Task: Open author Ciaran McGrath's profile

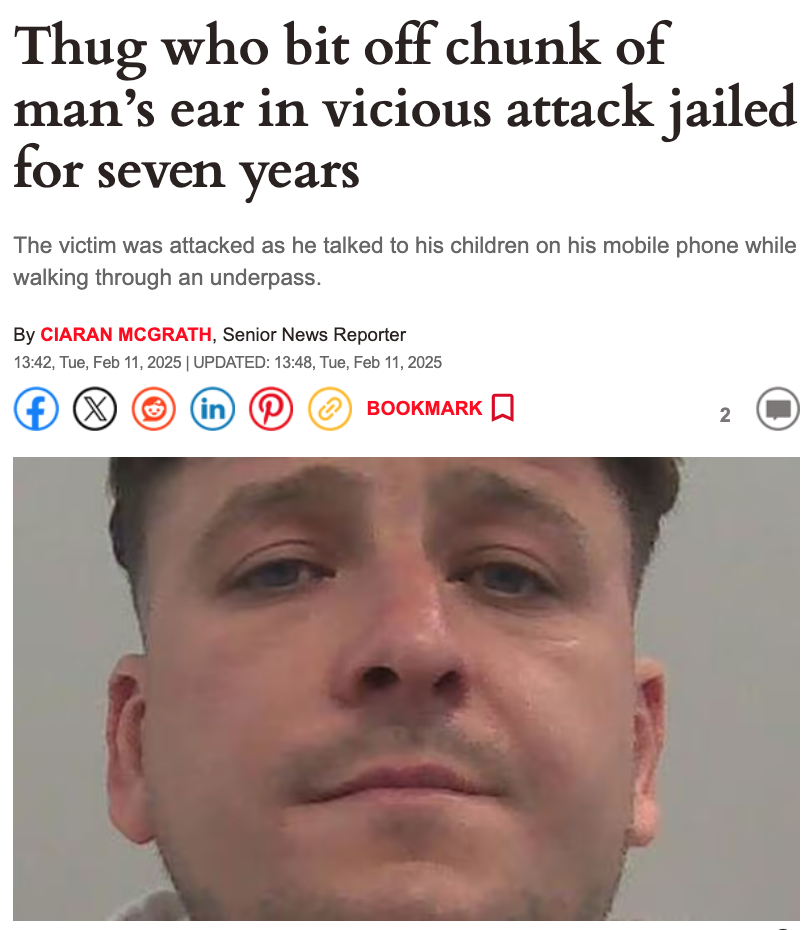Action: 126,335
